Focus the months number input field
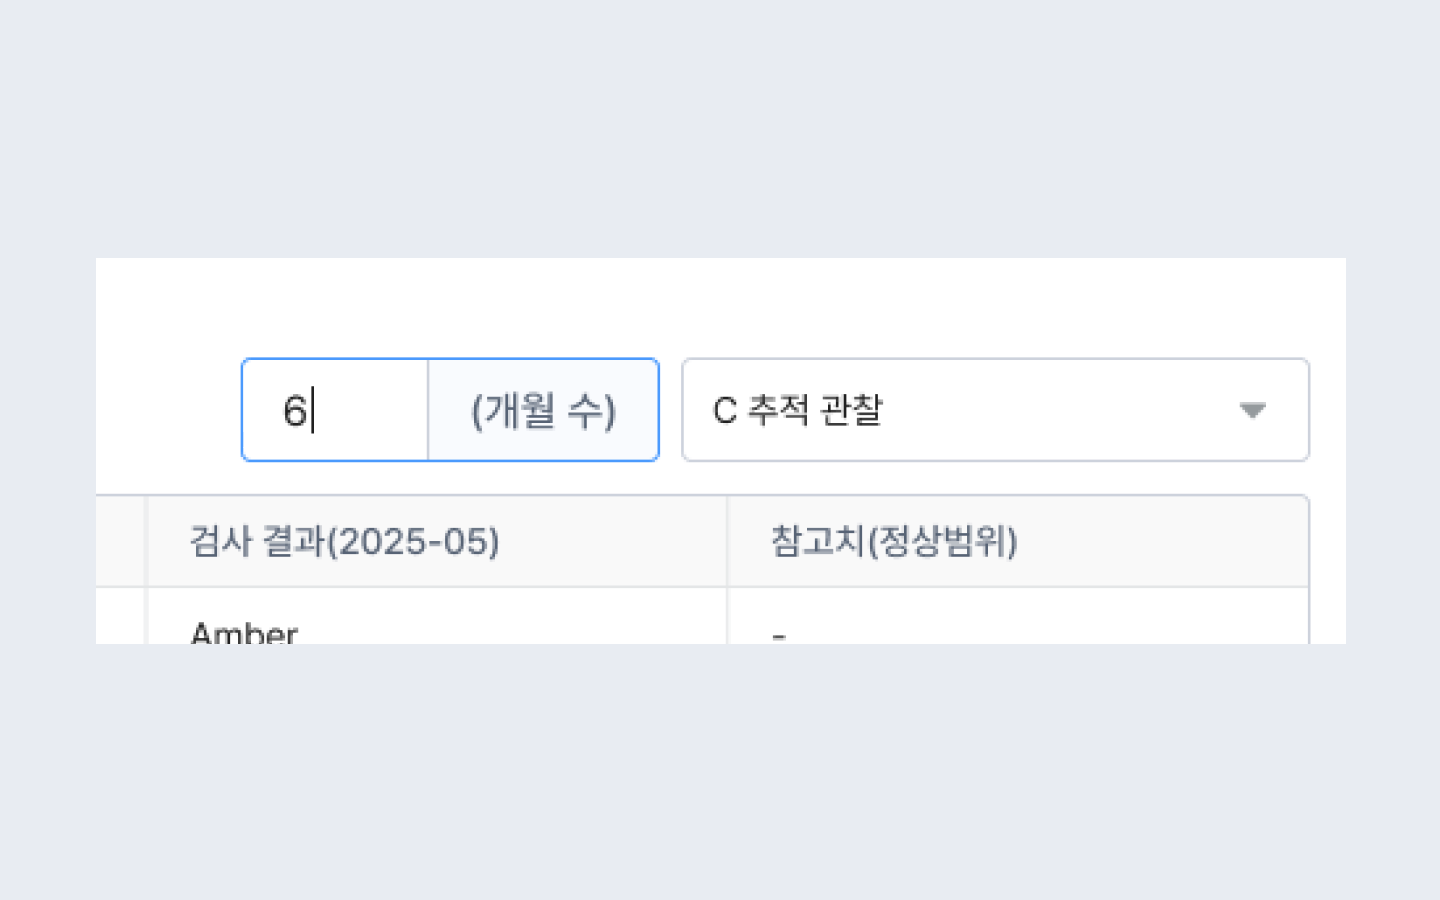 pyautogui.click(x=335, y=410)
